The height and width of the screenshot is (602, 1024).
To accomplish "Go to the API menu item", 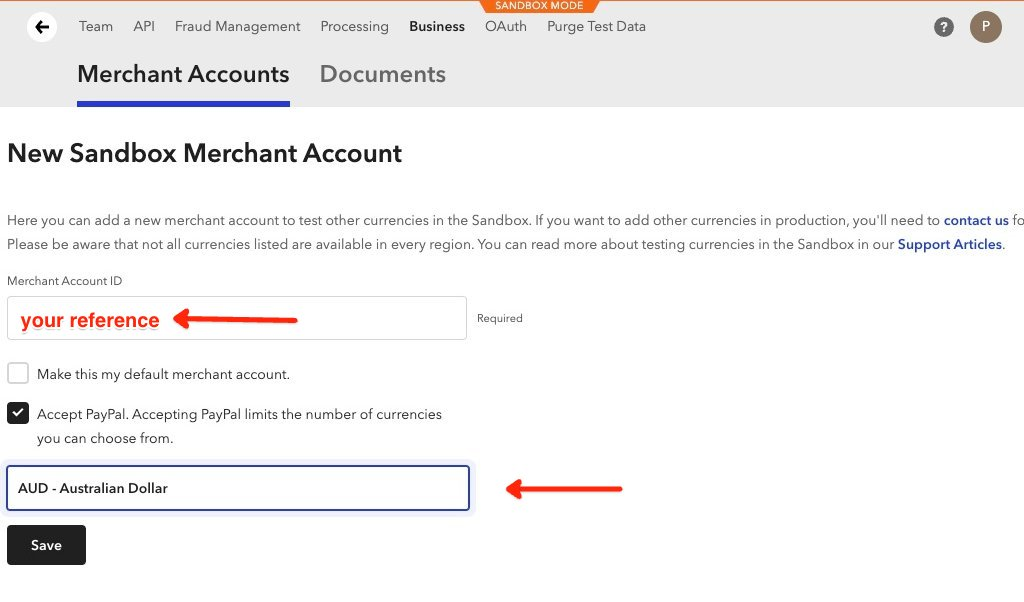I will (144, 27).
